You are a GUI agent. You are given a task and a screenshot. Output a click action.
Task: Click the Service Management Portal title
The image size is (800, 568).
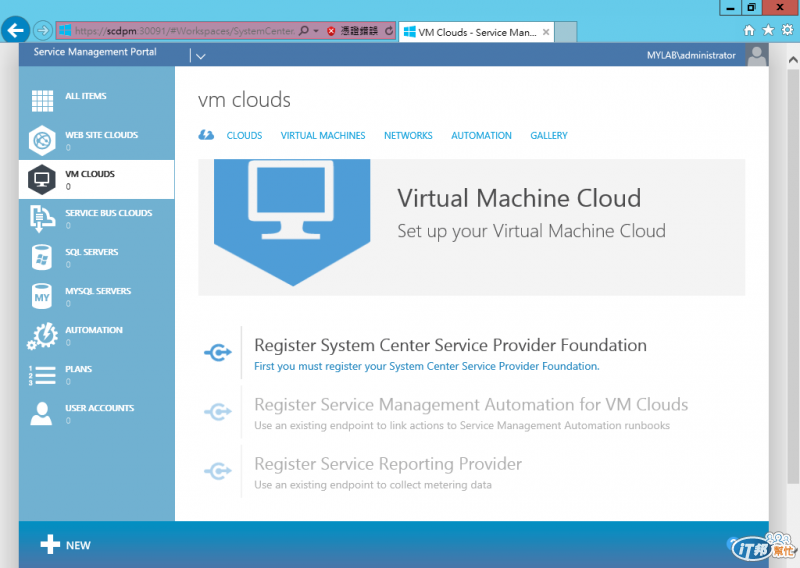(x=95, y=52)
